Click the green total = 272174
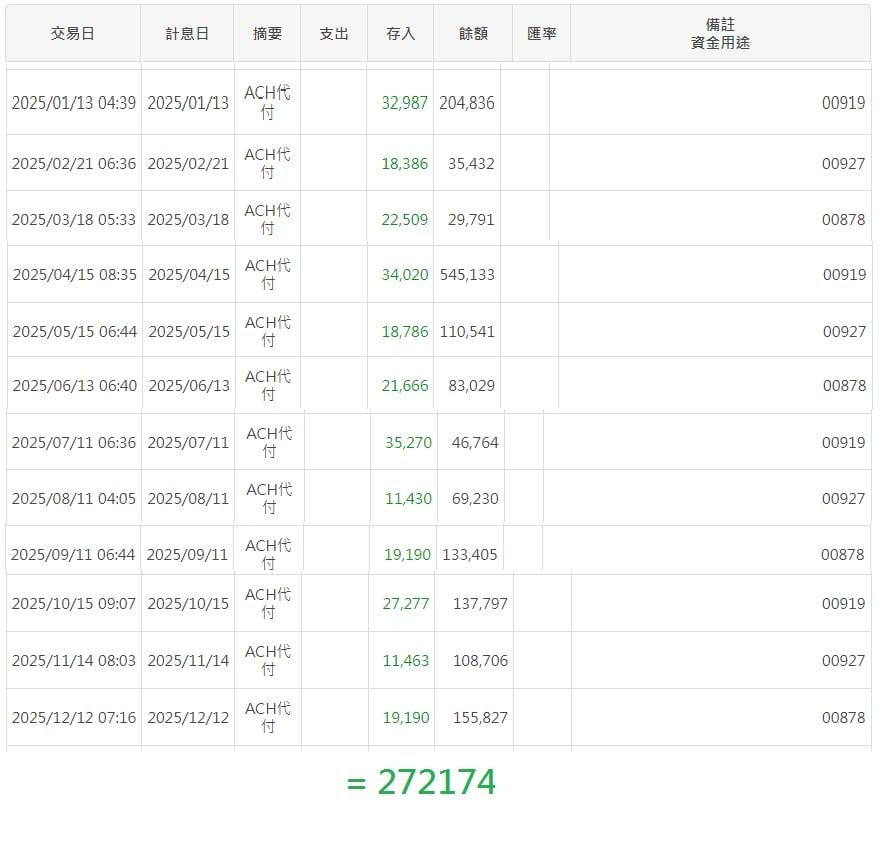891x849 pixels. [x=421, y=783]
